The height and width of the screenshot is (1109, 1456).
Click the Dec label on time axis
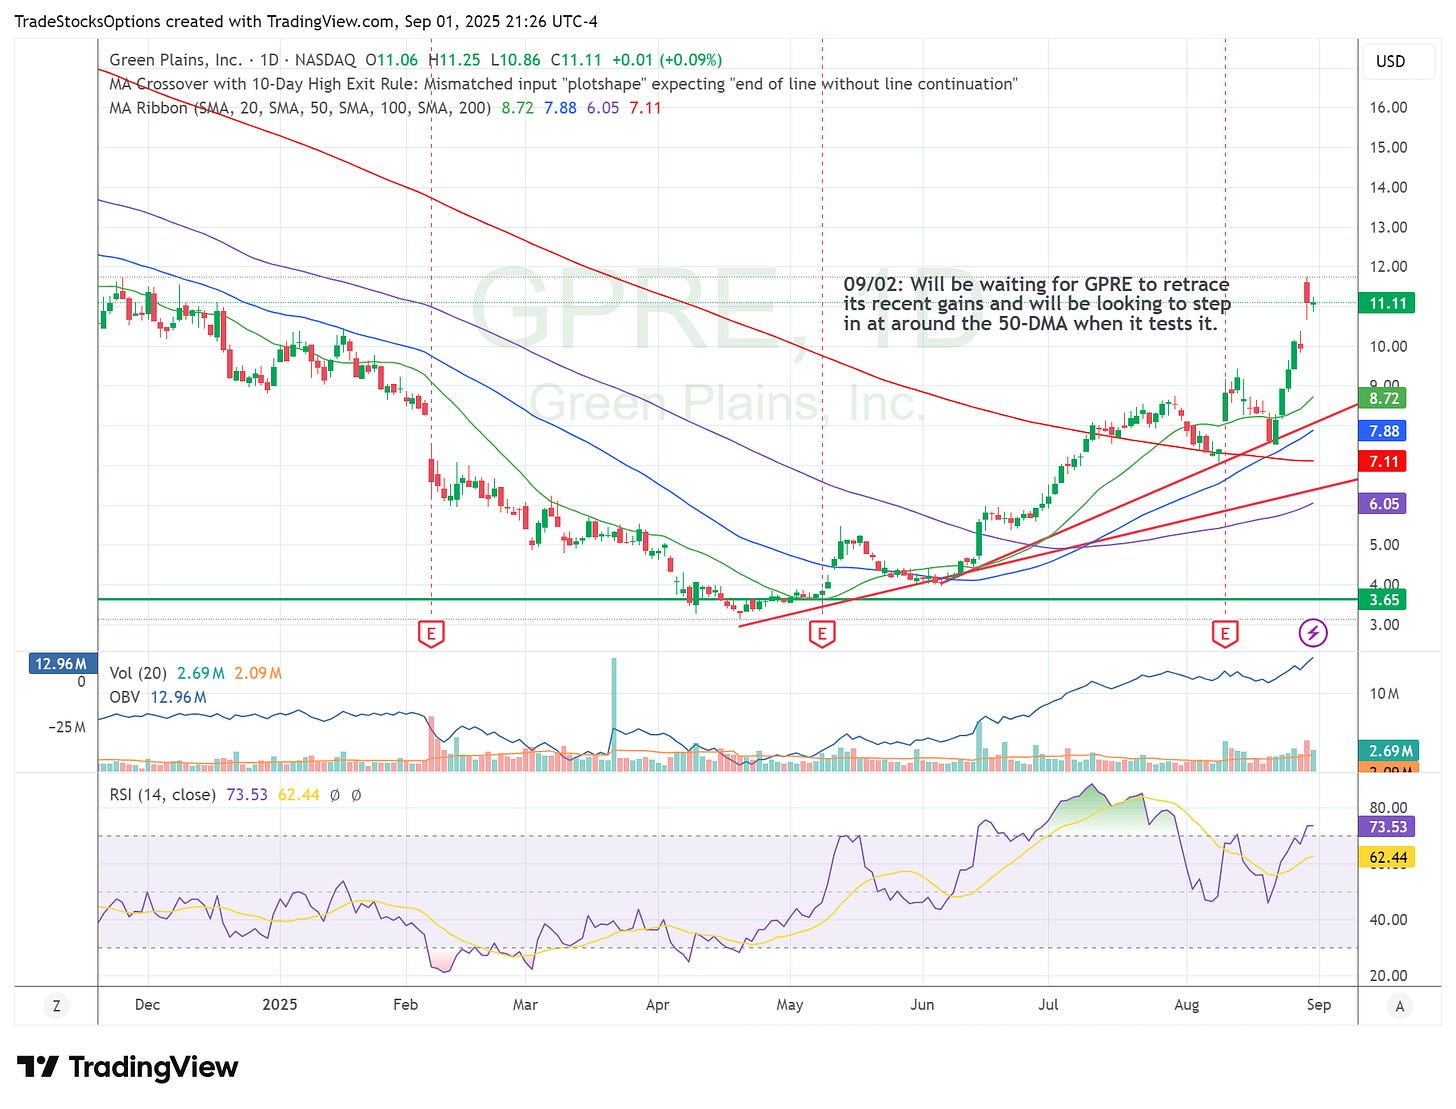pos(147,1005)
